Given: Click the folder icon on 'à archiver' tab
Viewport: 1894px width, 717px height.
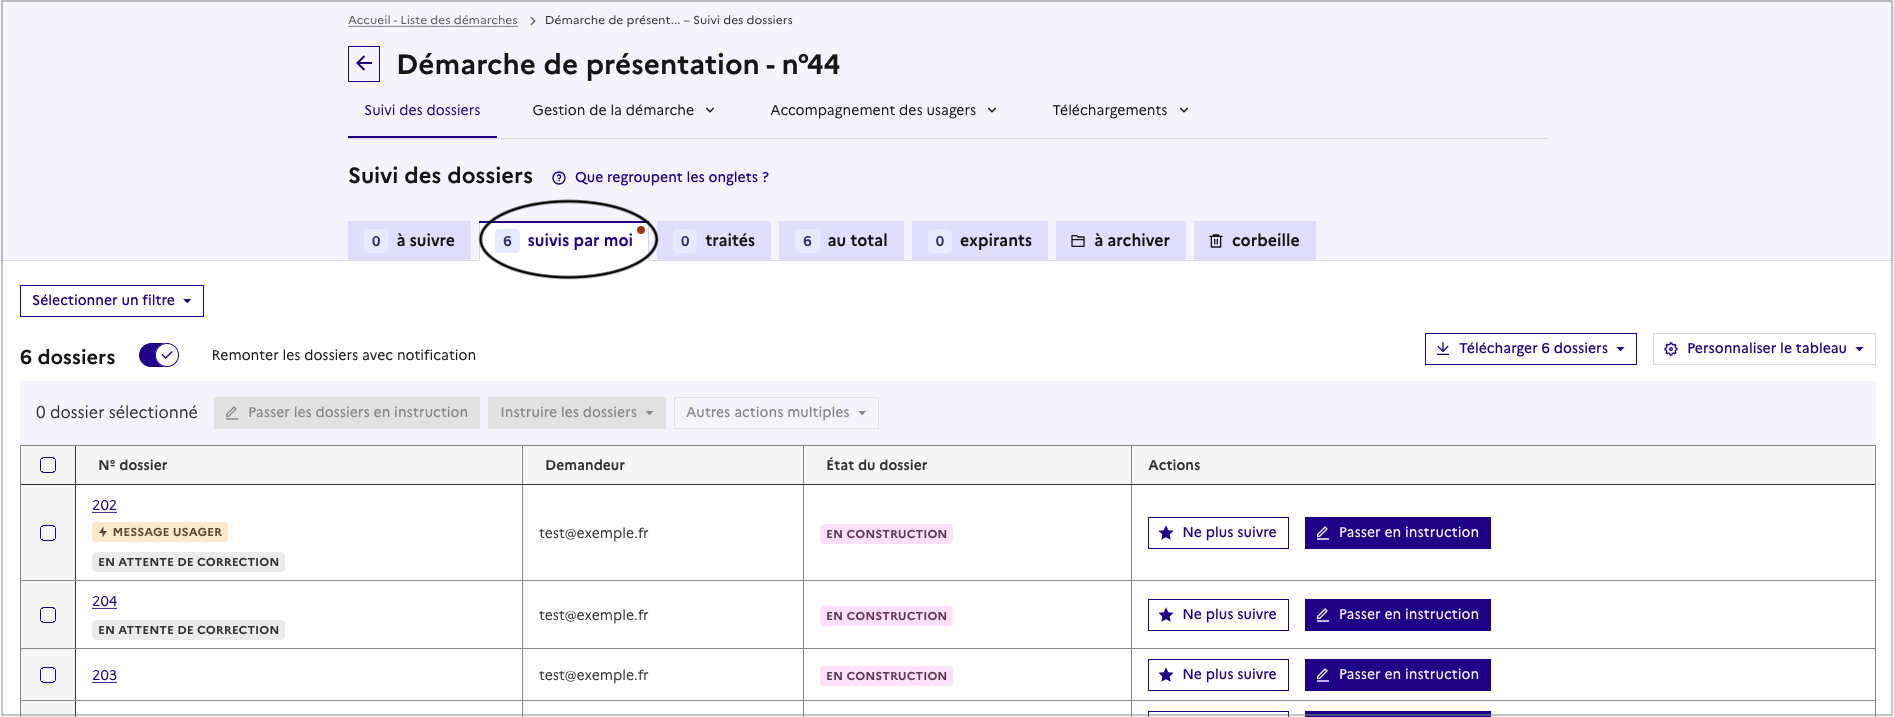Looking at the screenshot, I should pyautogui.click(x=1078, y=241).
